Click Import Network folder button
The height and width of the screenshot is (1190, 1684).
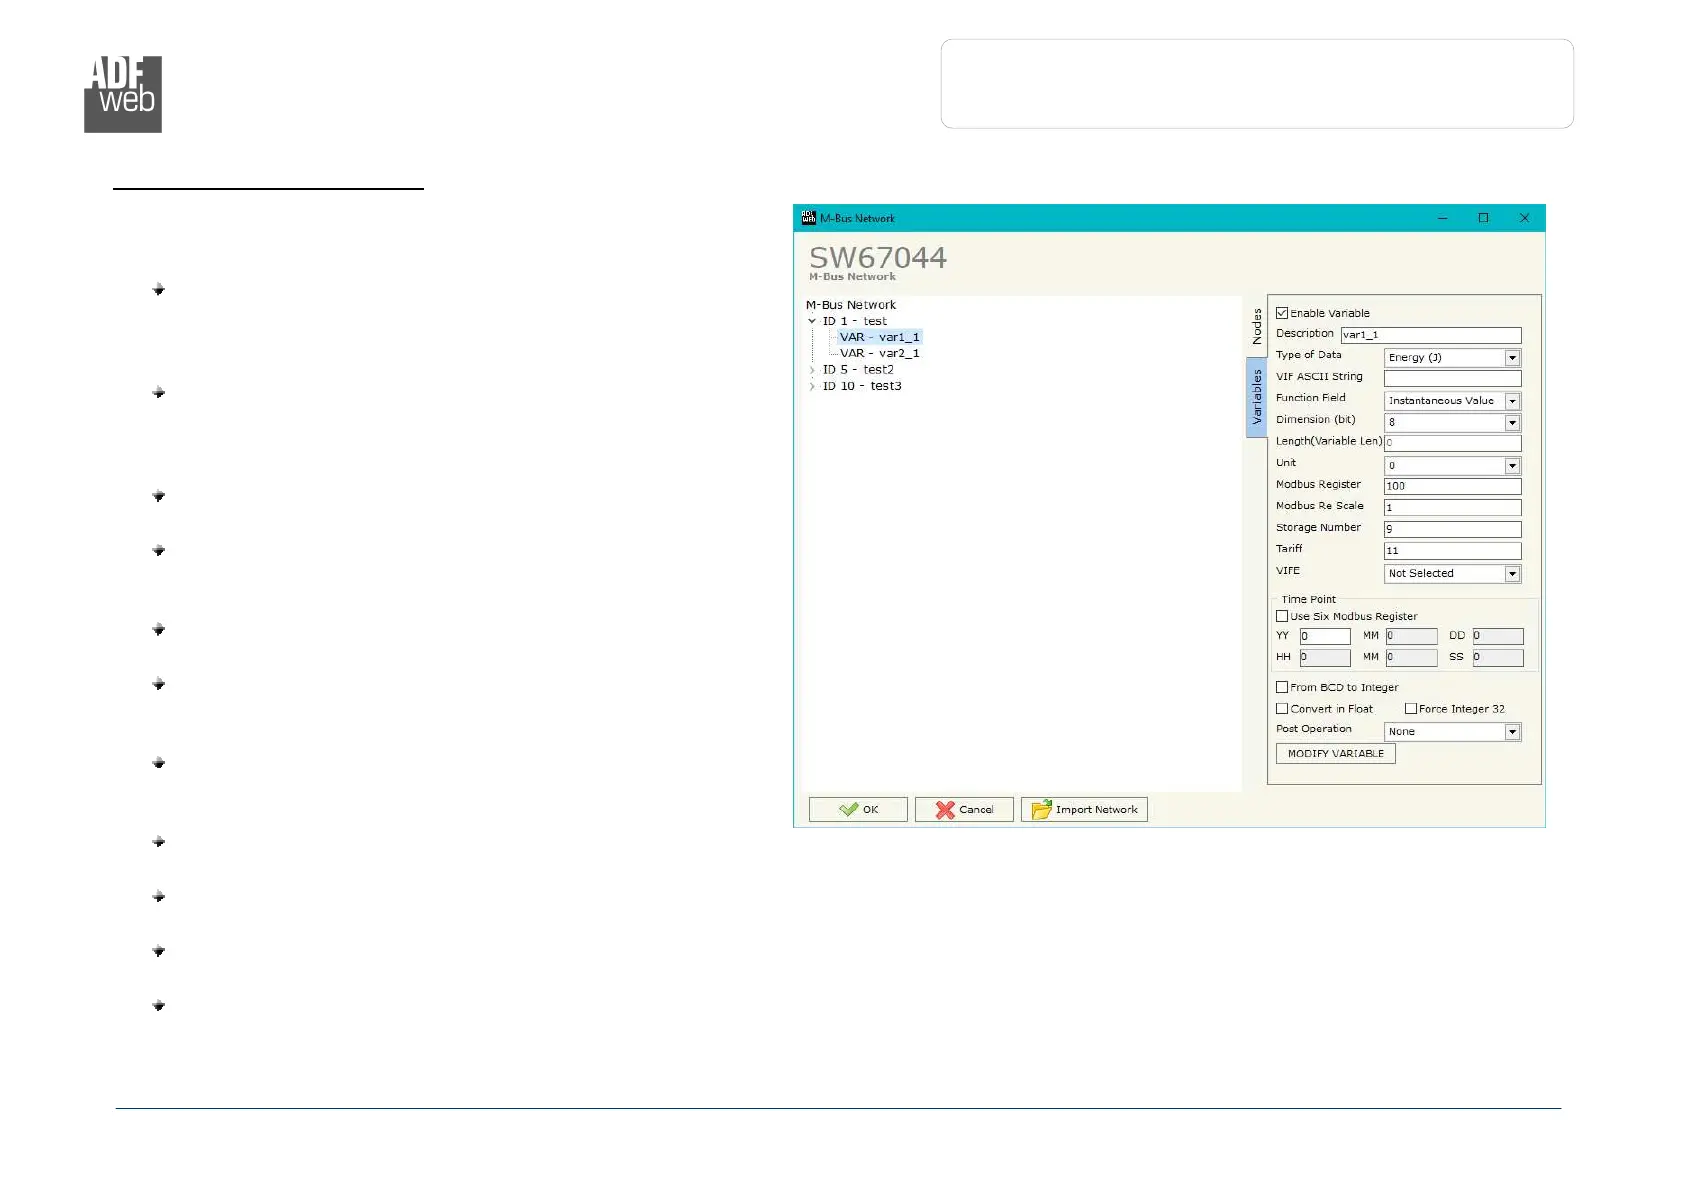coord(1084,809)
